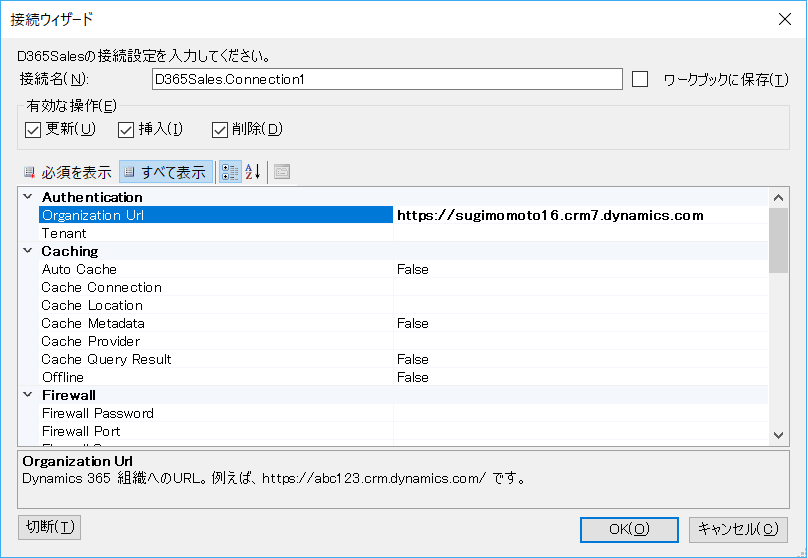Click 必須を表示 to show required only
The image size is (808, 558).
point(68,172)
